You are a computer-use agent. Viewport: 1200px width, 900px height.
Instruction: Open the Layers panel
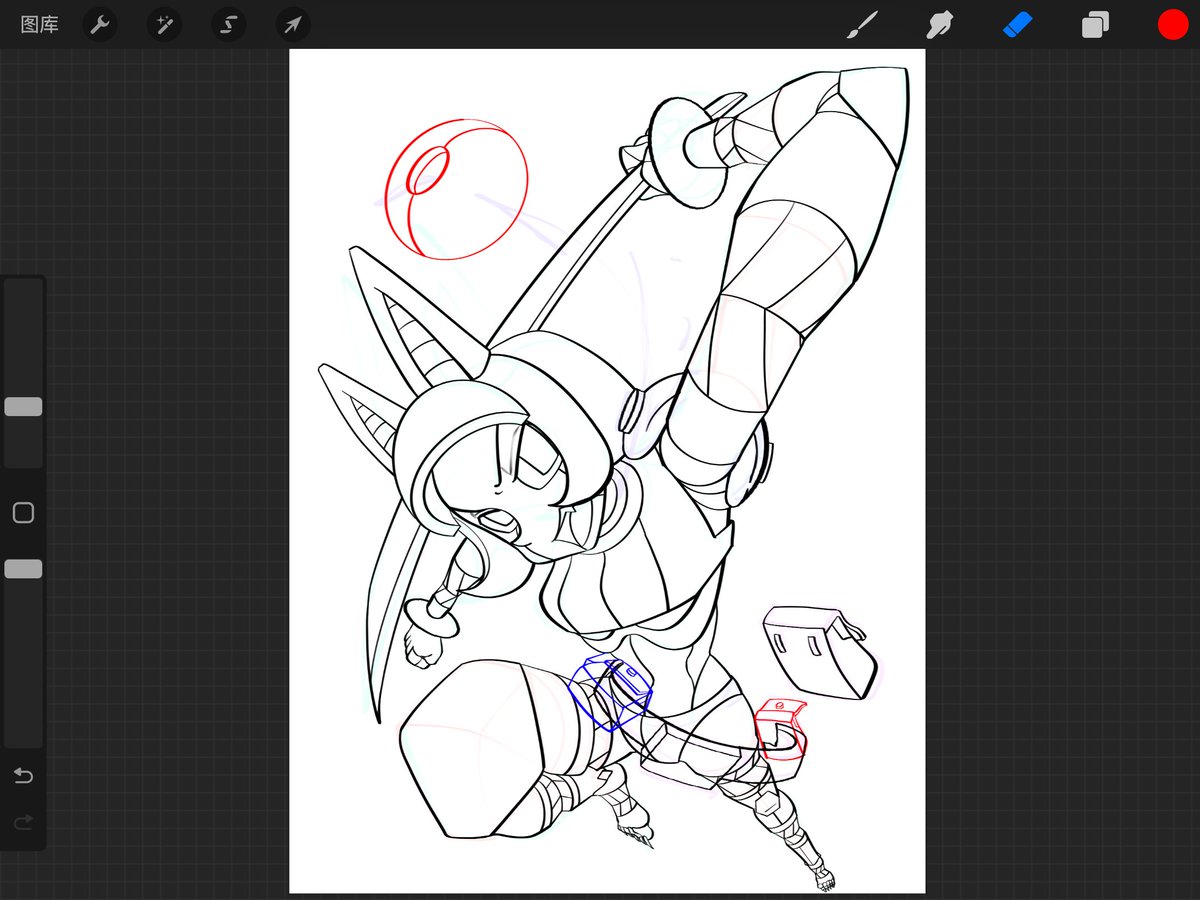[x=1095, y=25]
